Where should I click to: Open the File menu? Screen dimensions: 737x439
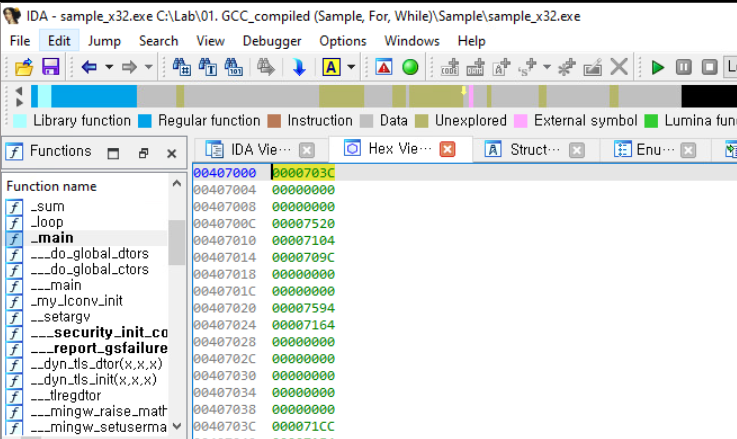(x=20, y=41)
